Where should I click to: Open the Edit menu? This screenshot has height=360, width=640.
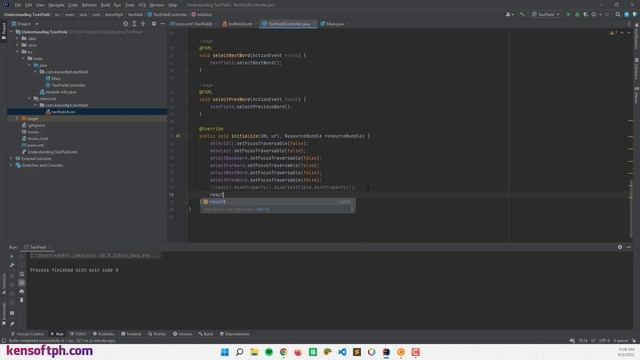[x=29, y=5]
